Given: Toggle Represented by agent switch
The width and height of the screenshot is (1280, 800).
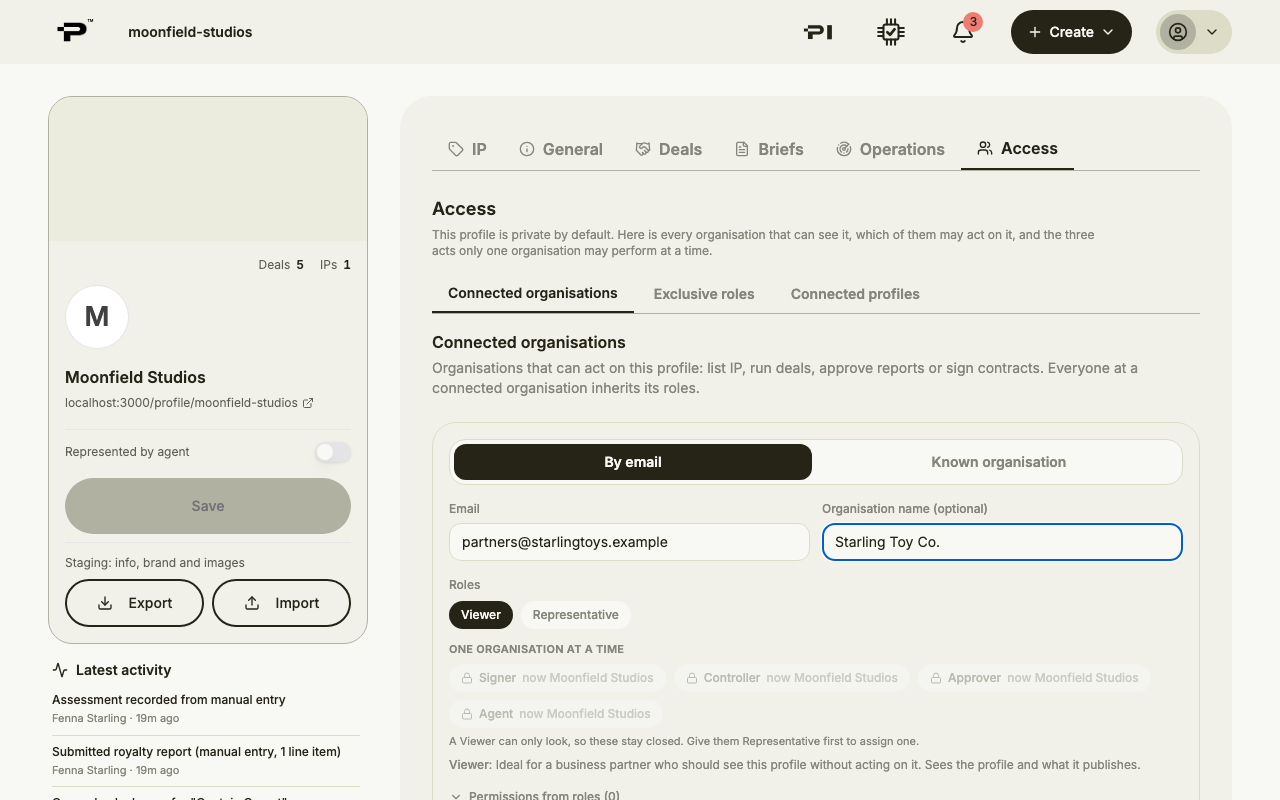Looking at the screenshot, I should coord(333,452).
